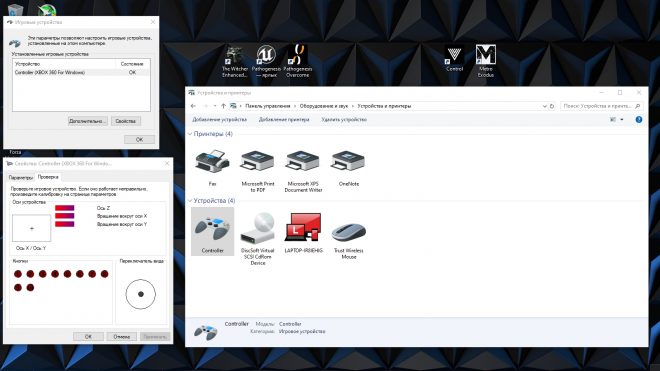Click the search devices and printers field

[598, 106]
